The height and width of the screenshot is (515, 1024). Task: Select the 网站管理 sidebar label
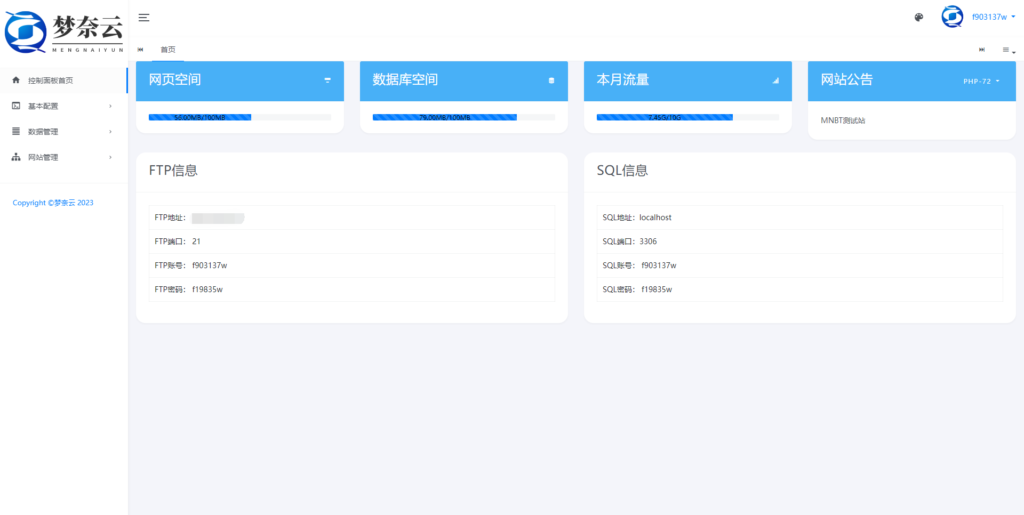point(43,157)
